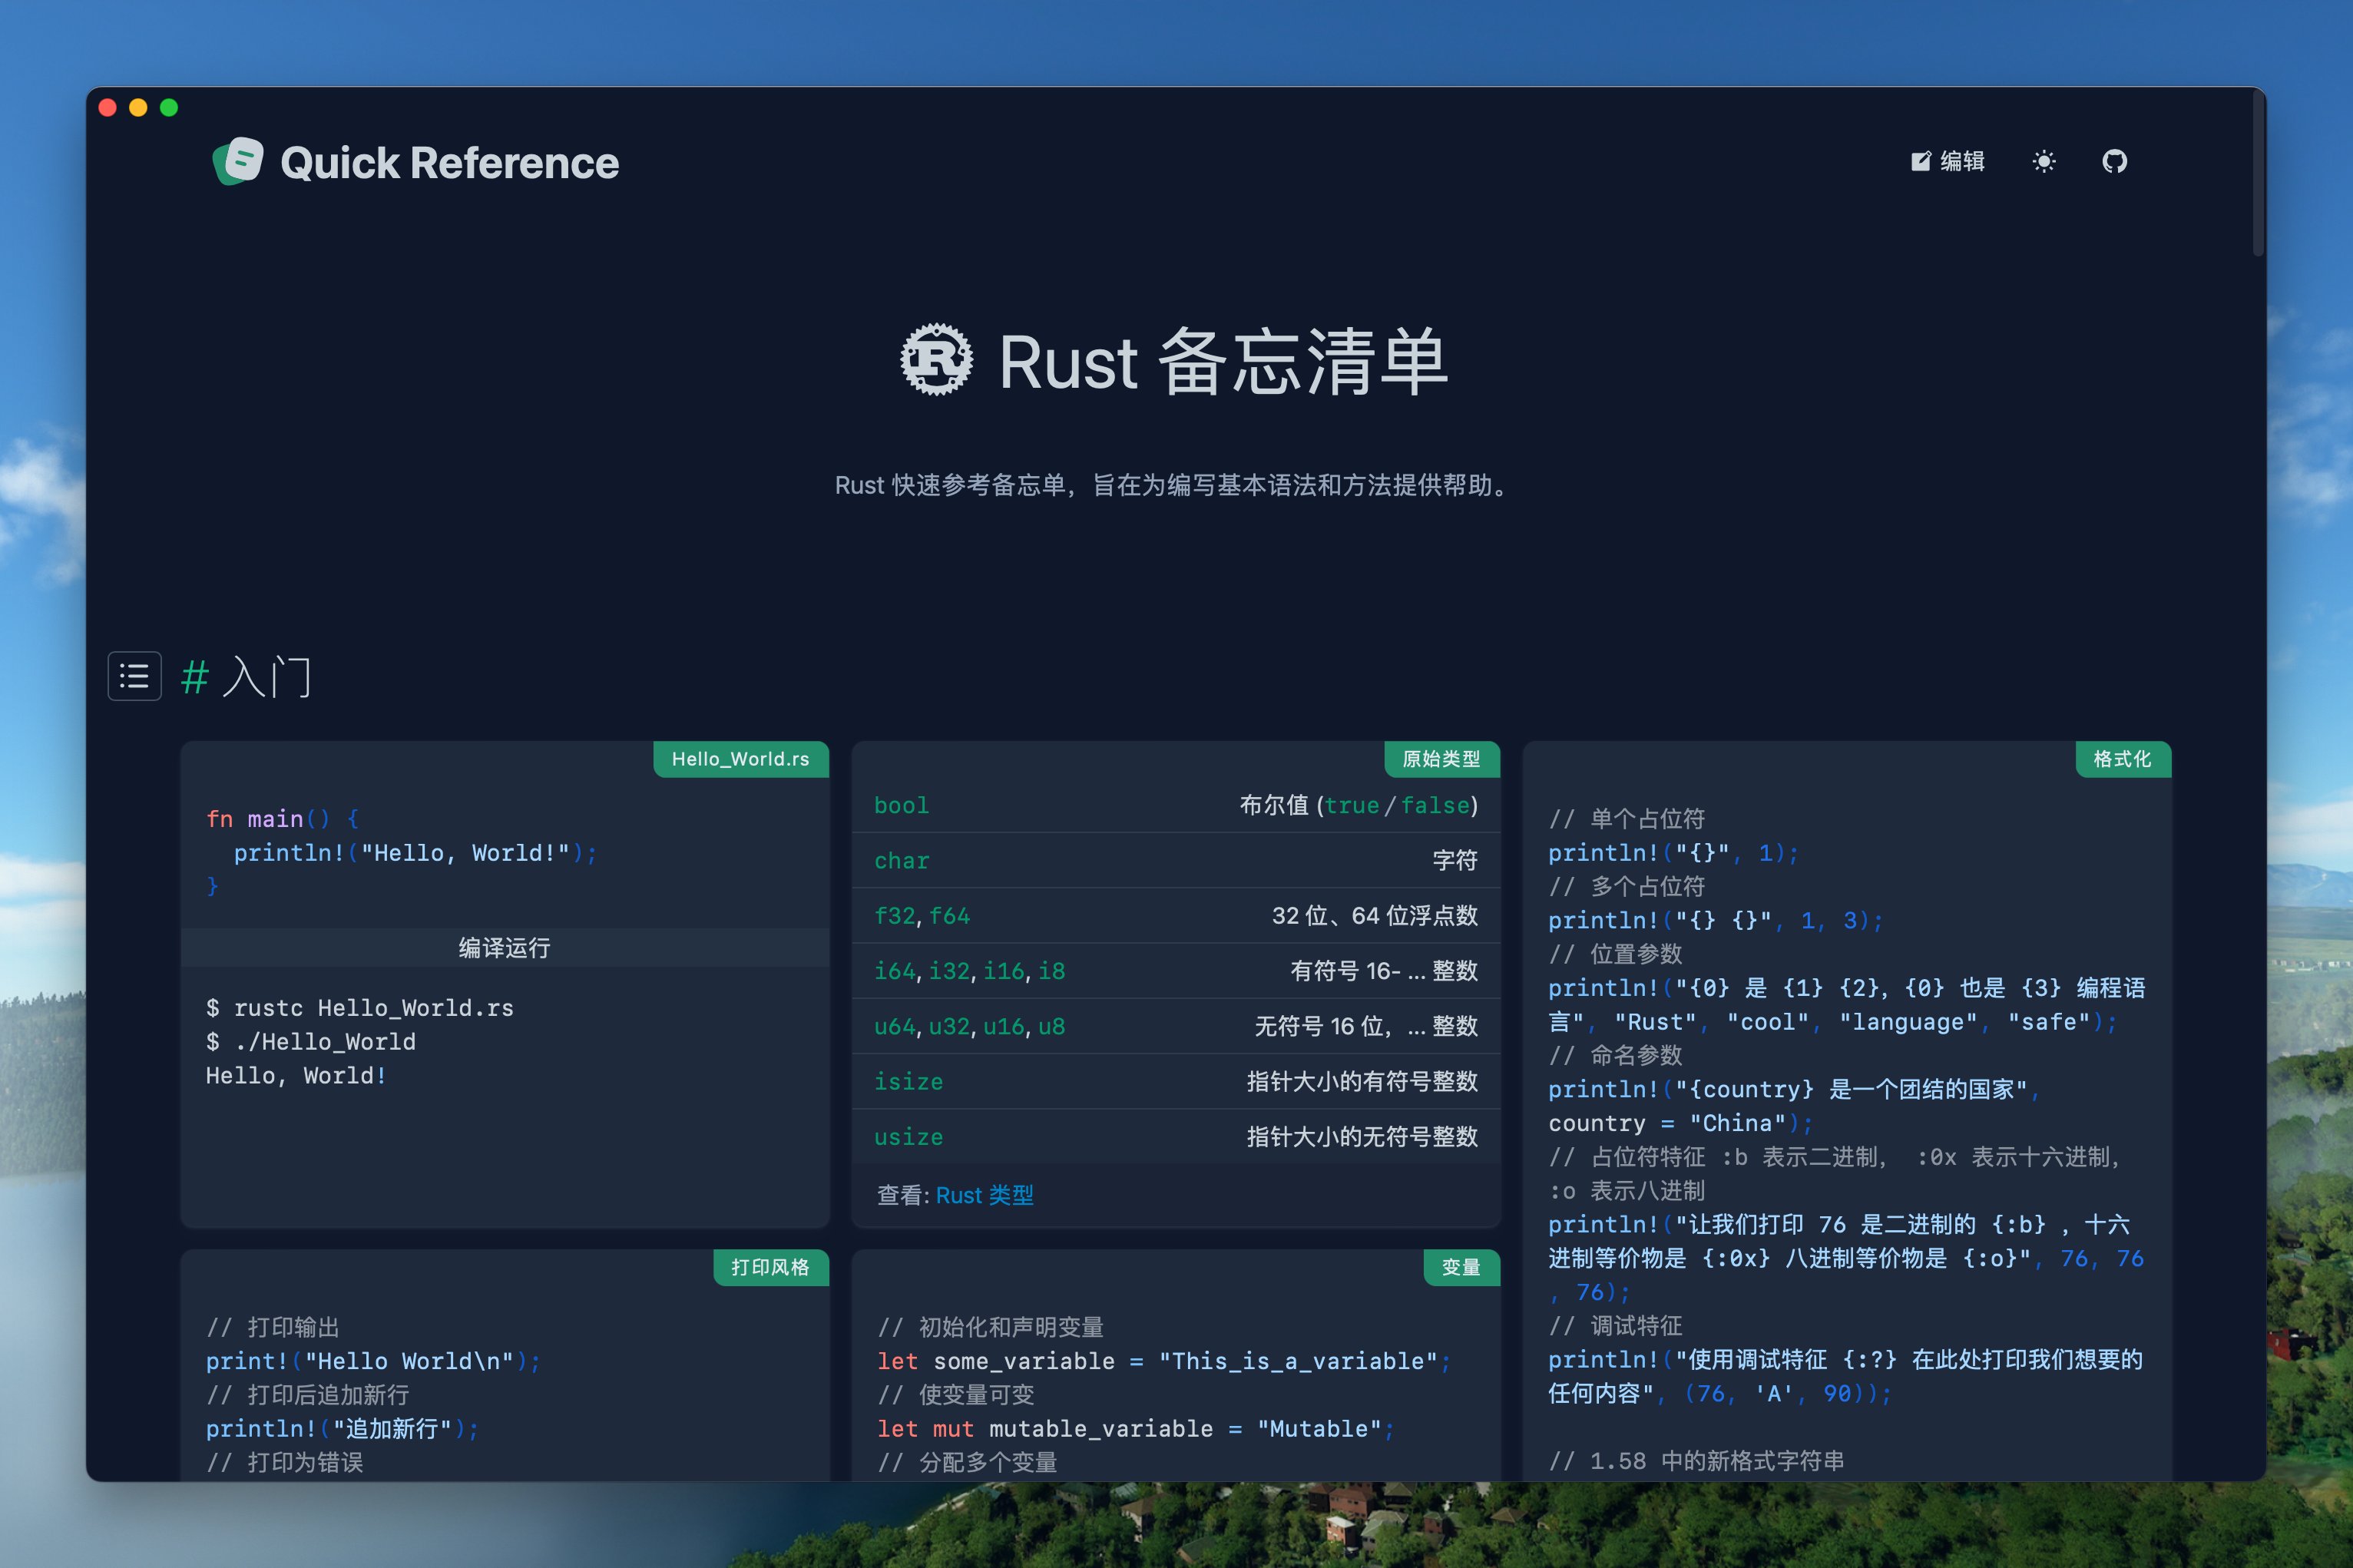Select the Hello_World.rs card label
The width and height of the screenshot is (2353, 1568).
(x=740, y=759)
